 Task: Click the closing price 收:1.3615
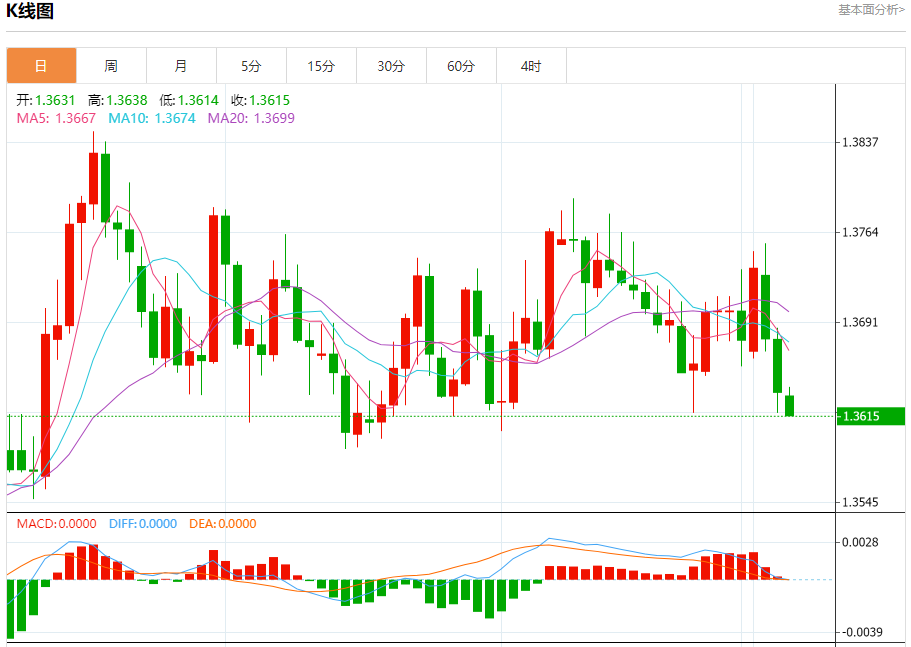click(x=261, y=100)
